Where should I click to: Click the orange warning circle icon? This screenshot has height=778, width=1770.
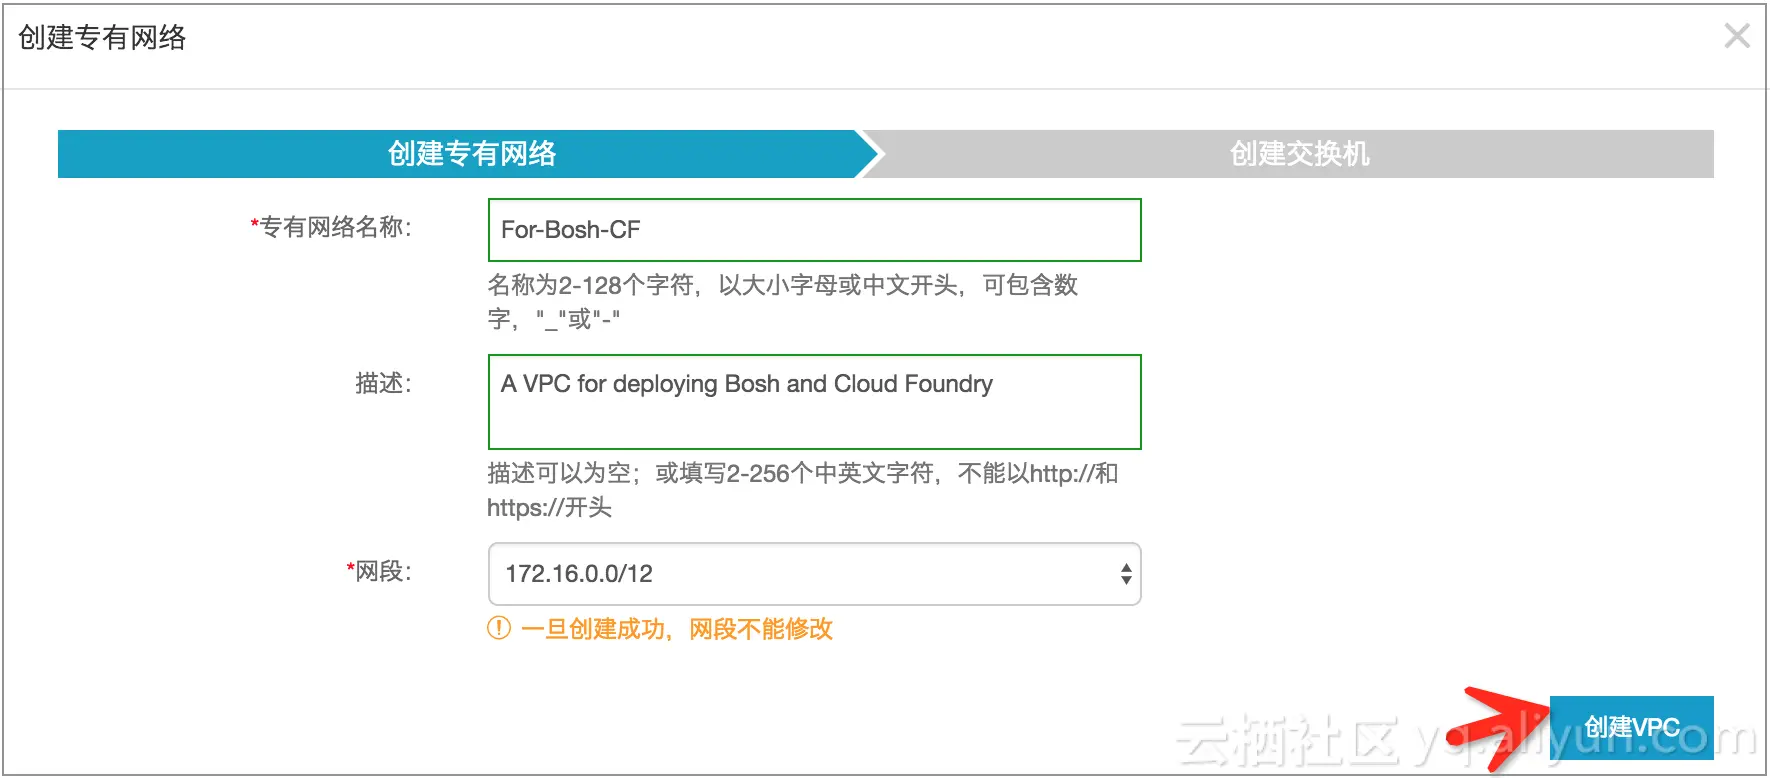click(x=498, y=629)
